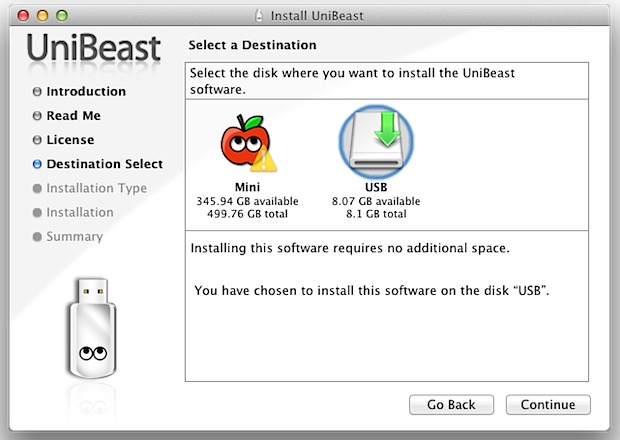Viewport: 620px width, 440px height.
Task: Select the USB drive destination icon
Action: tap(376, 142)
